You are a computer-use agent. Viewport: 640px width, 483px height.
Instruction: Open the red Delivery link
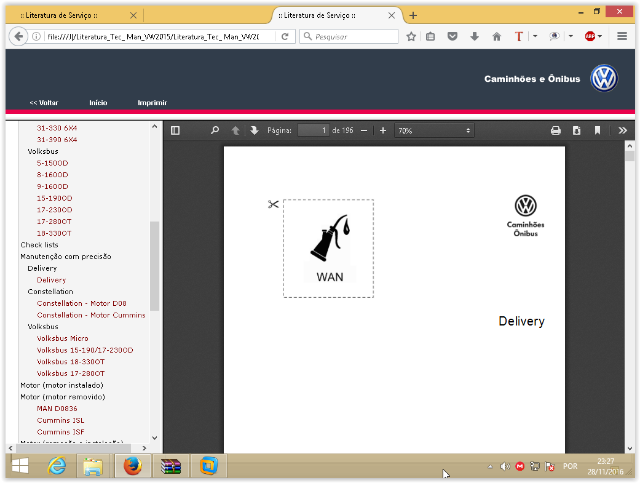click(x=51, y=280)
